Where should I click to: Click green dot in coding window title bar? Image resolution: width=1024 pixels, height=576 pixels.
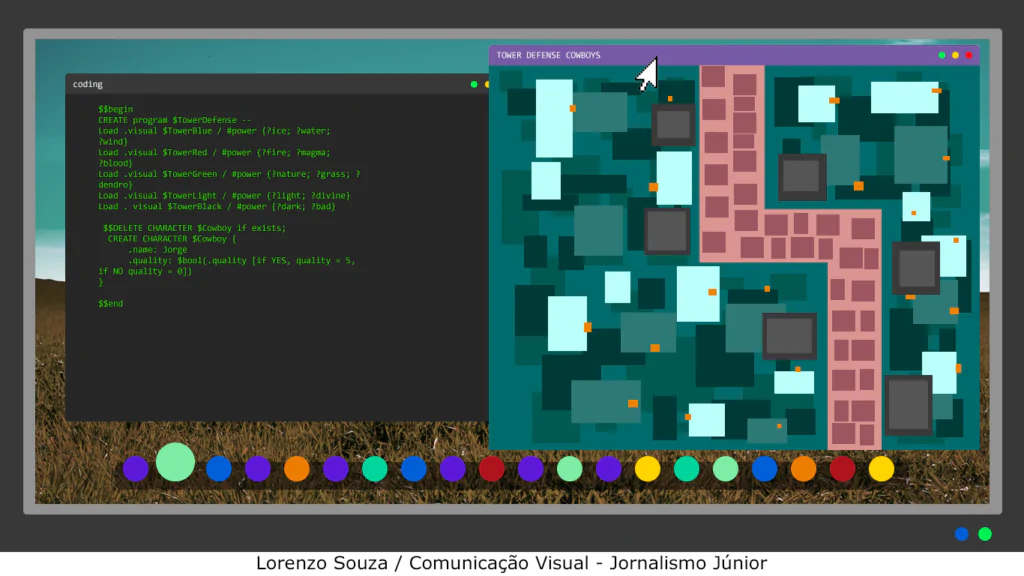(x=474, y=84)
